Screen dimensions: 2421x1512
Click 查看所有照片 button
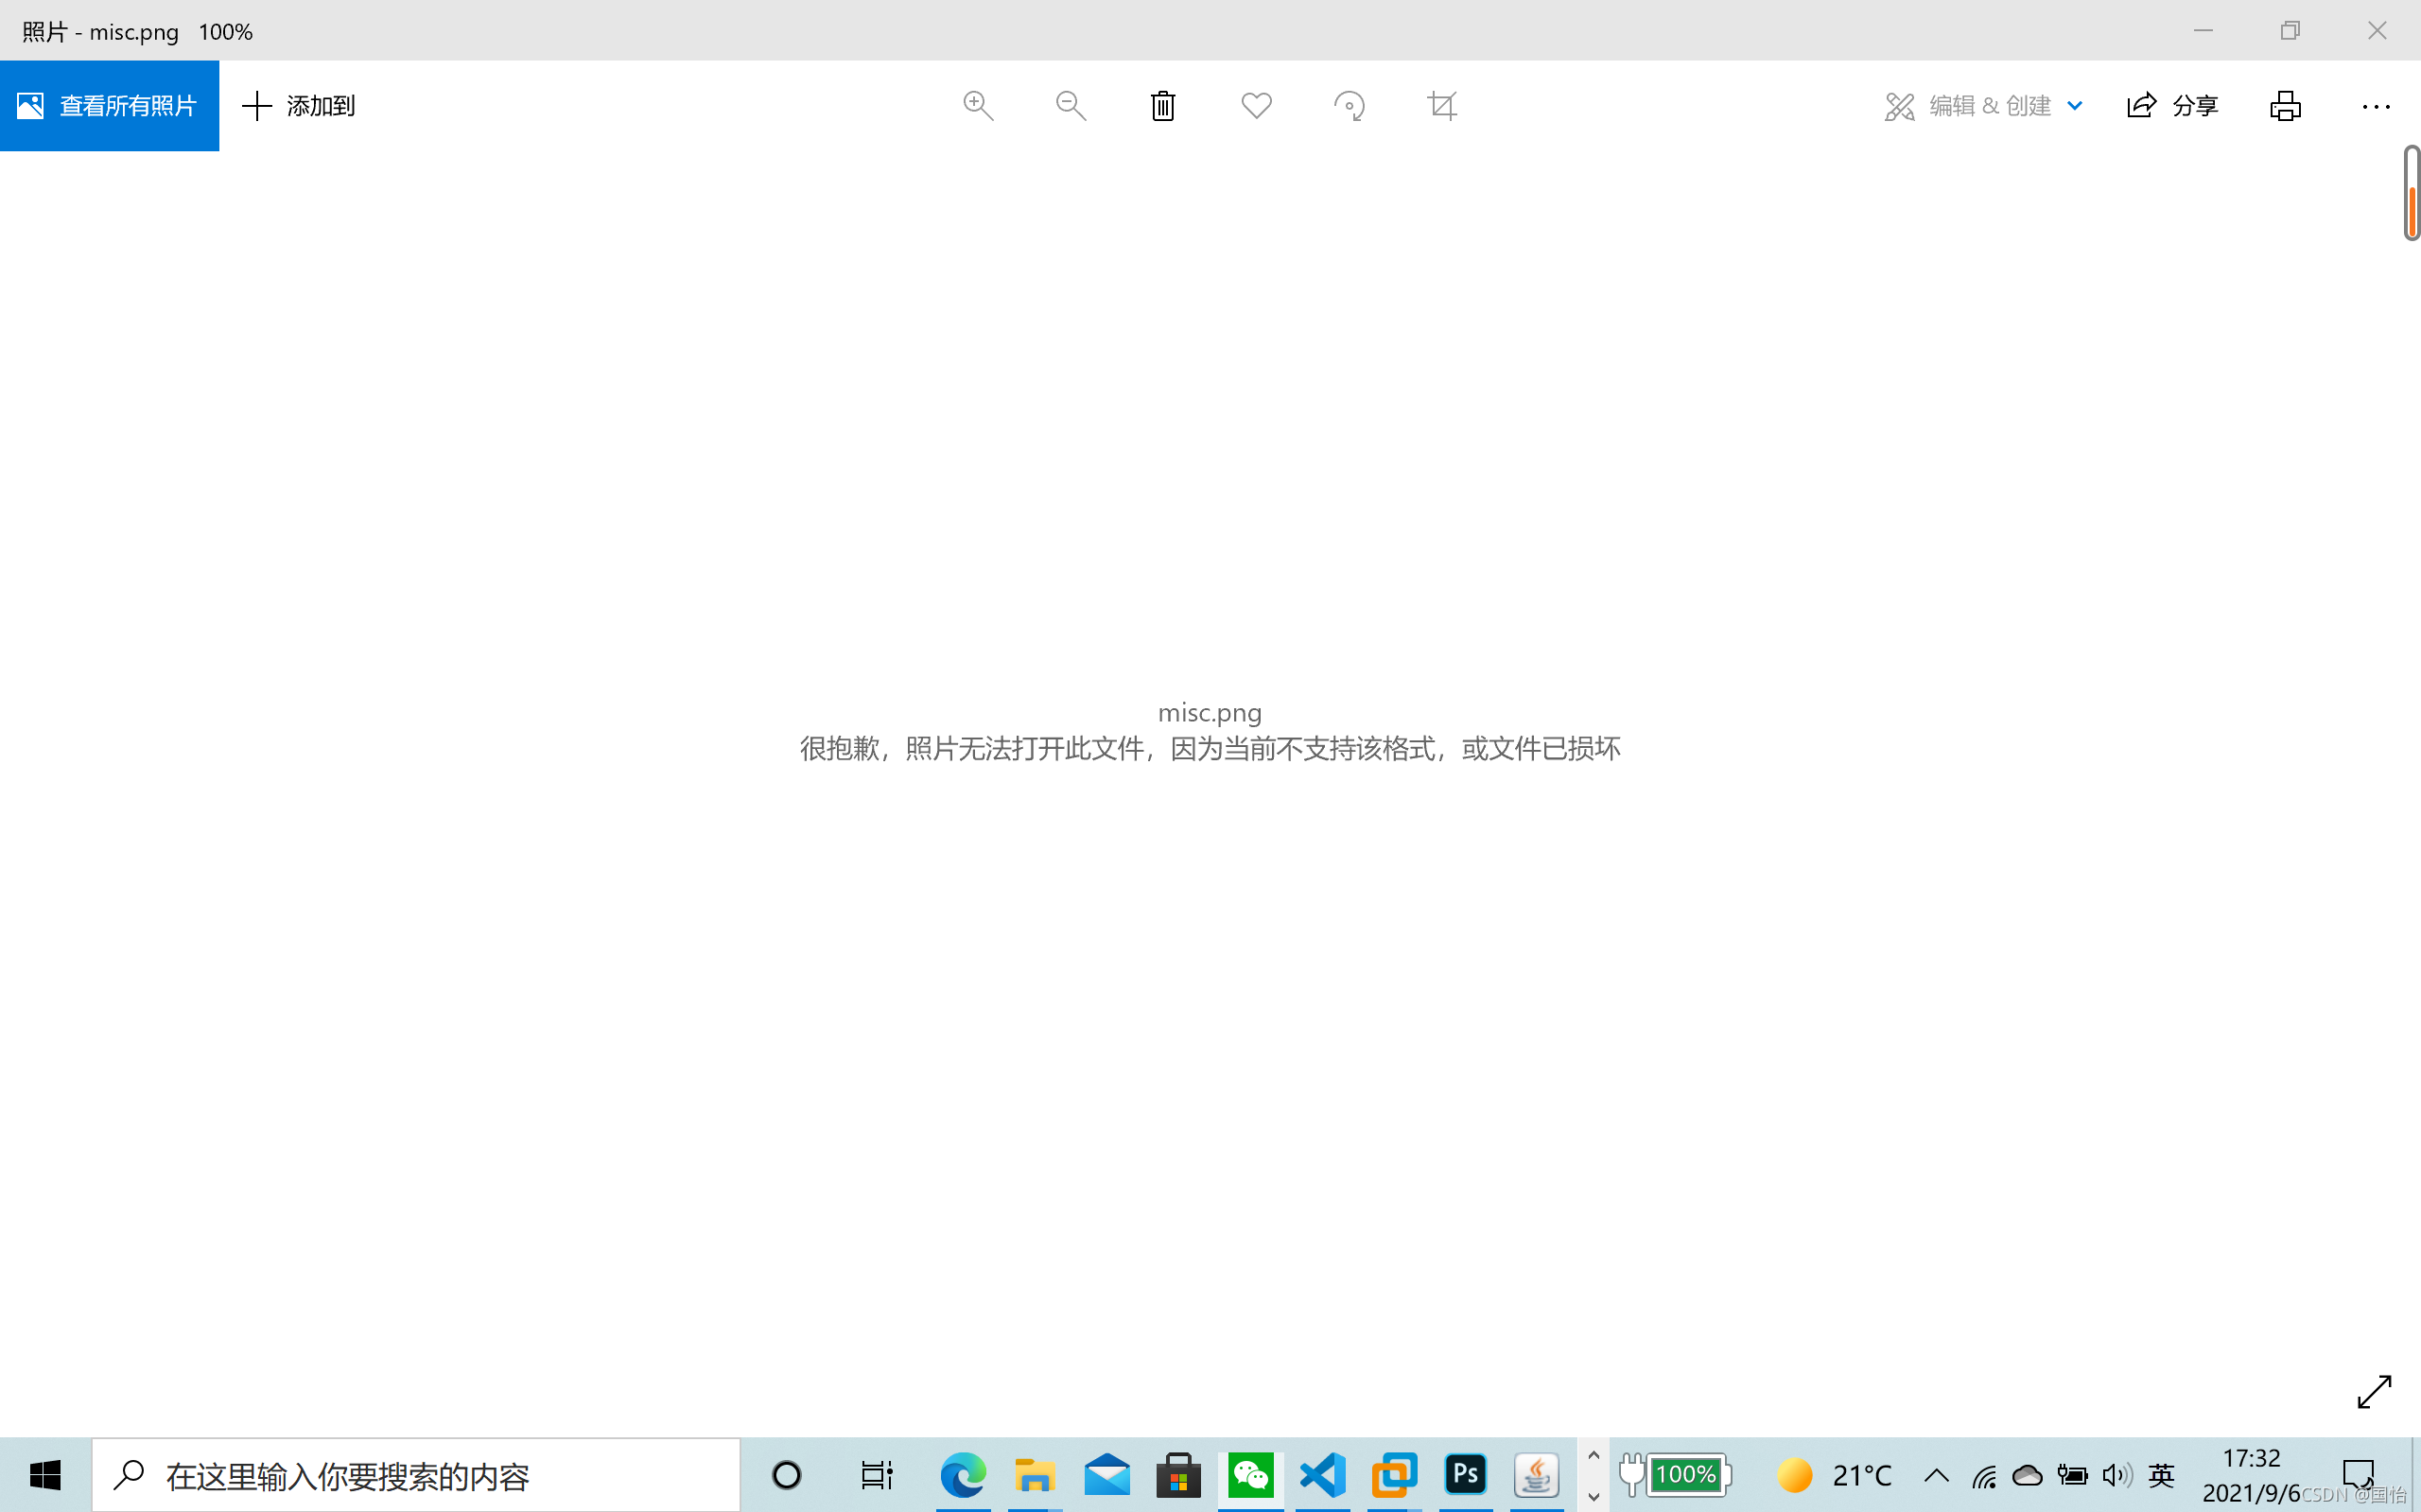(110, 105)
